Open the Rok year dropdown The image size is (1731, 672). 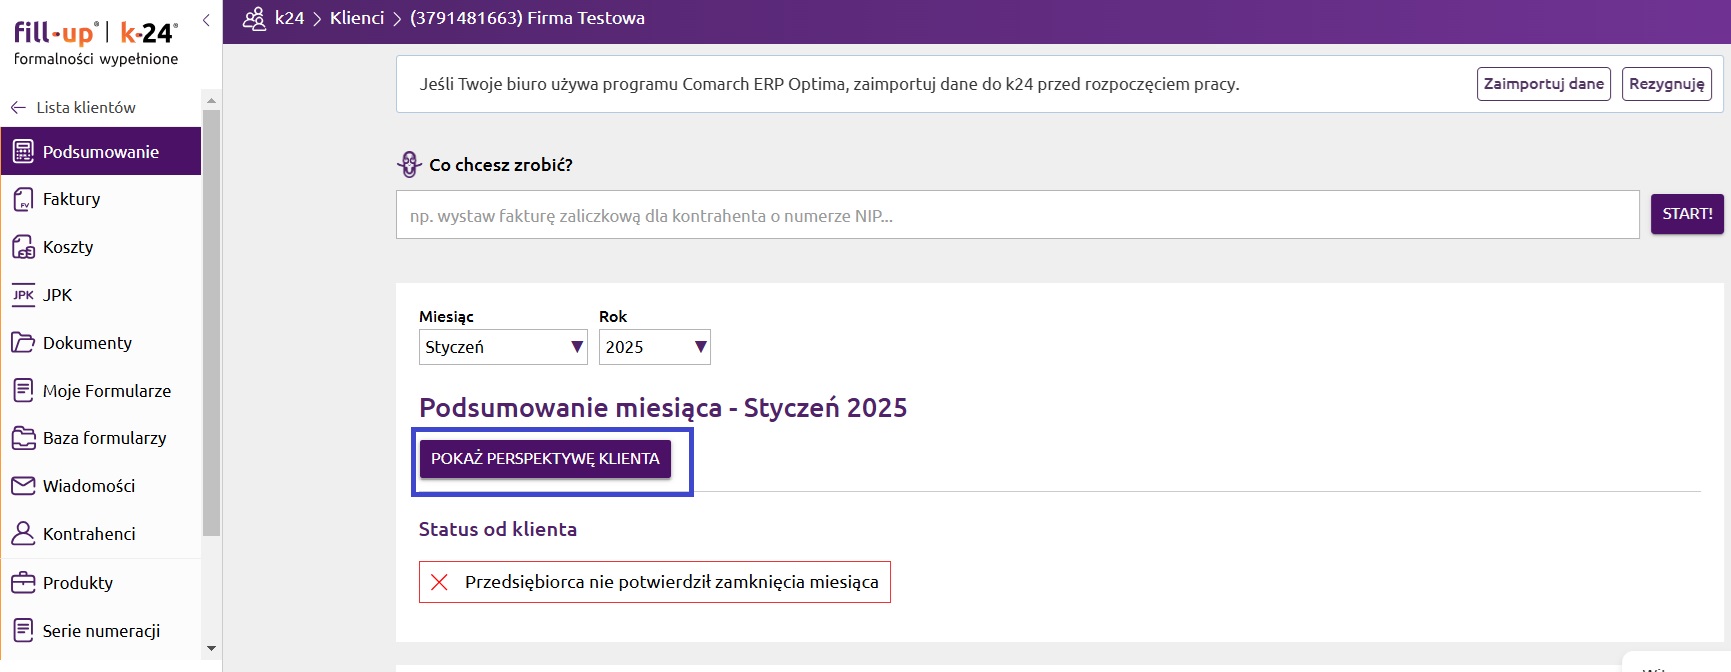pos(654,347)
